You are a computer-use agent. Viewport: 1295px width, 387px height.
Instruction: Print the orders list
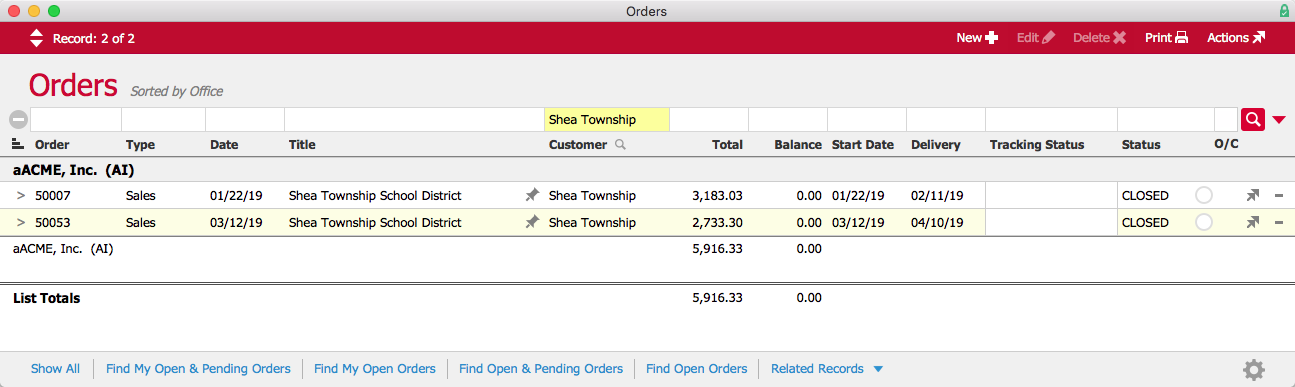(x=1166, y=38)
